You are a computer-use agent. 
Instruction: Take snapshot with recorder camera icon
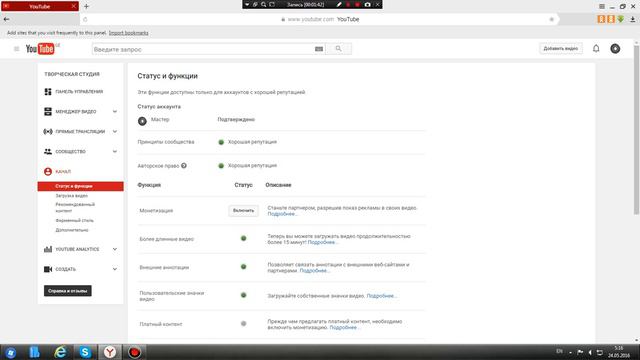pos(367,4)
